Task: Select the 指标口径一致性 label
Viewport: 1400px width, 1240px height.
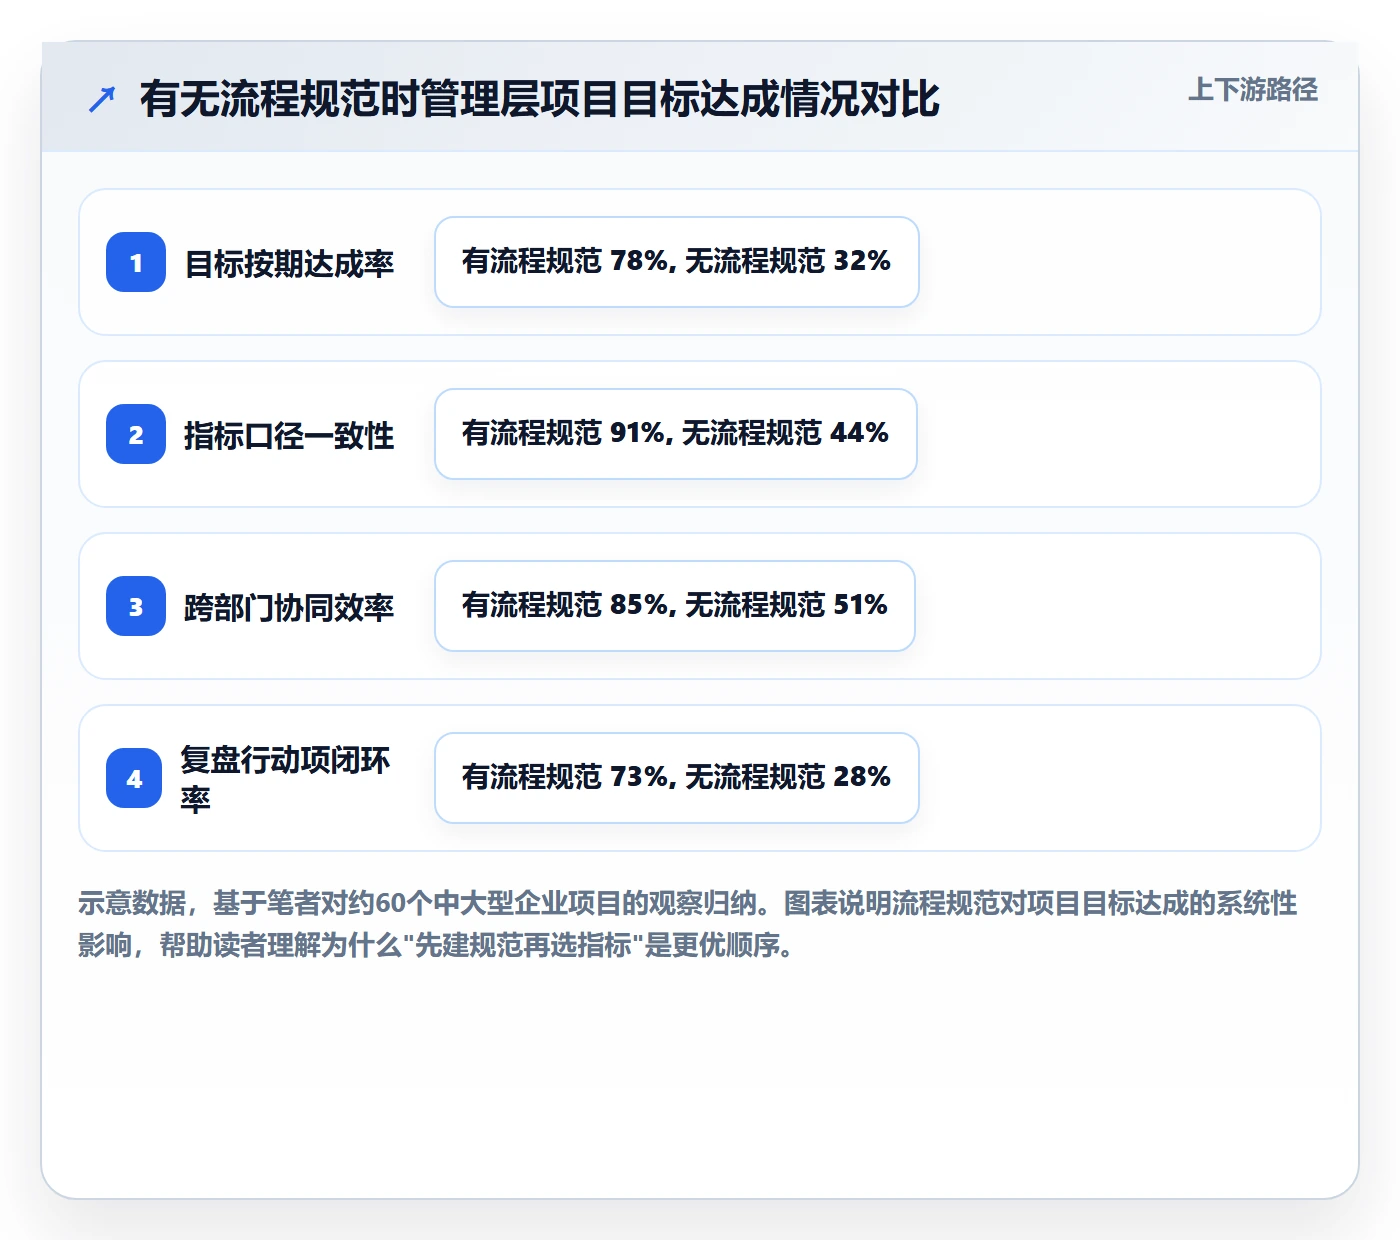Action: [289, 436]
